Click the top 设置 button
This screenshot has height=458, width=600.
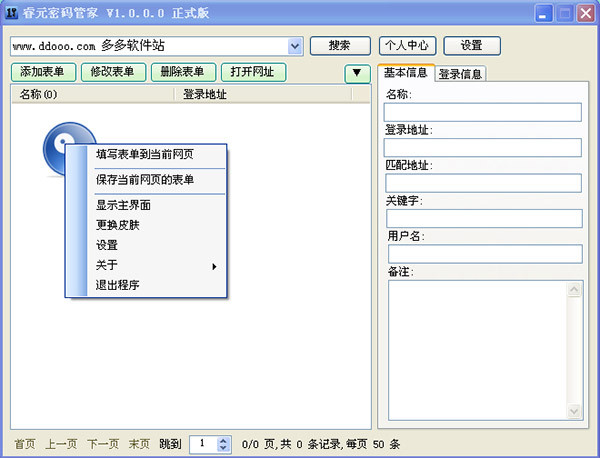click(x=471, y=46)
